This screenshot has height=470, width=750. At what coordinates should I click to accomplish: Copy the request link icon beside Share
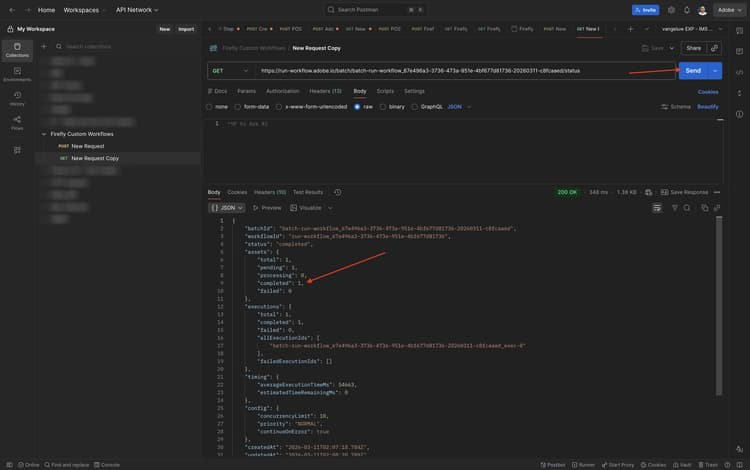coord(714,48)
